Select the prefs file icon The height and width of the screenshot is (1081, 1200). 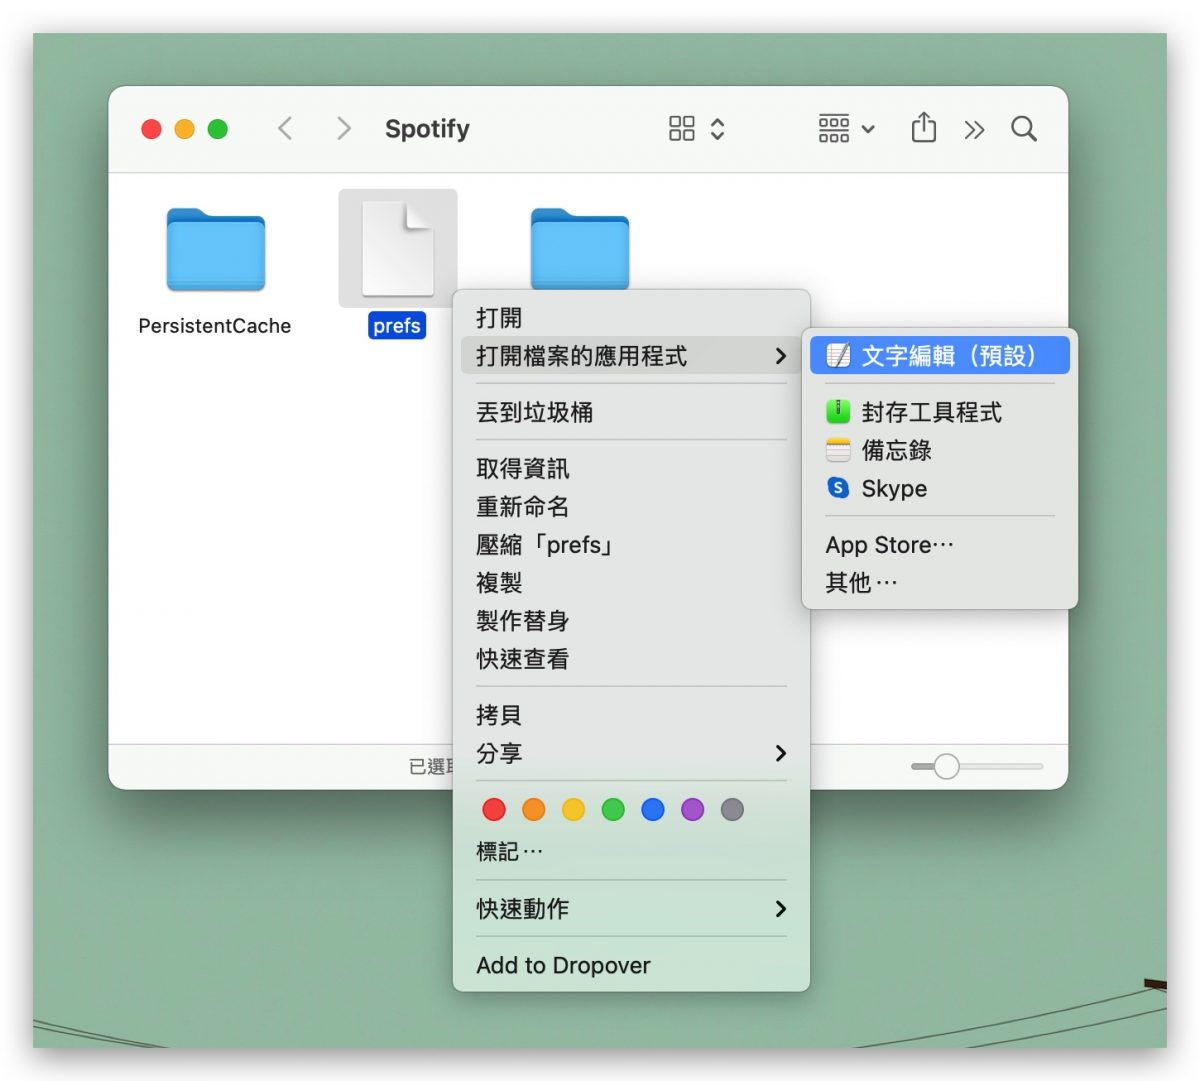pyautogui.click(x=398, y=248)
